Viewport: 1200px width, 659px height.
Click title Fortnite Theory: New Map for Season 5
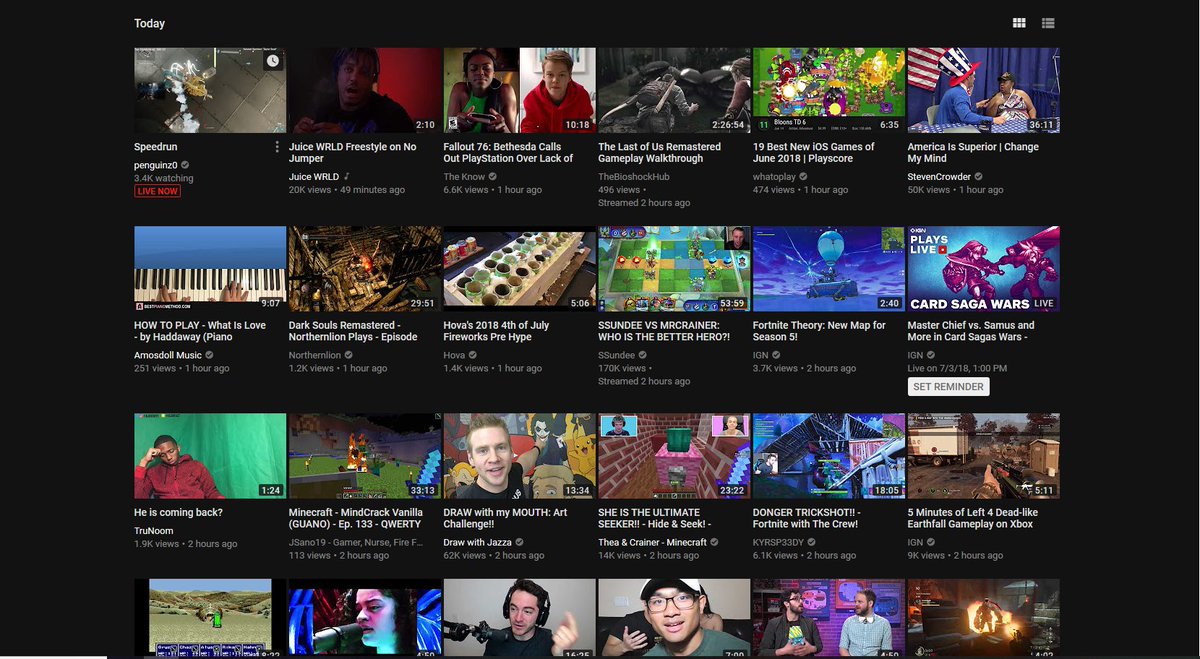point(819,331)
